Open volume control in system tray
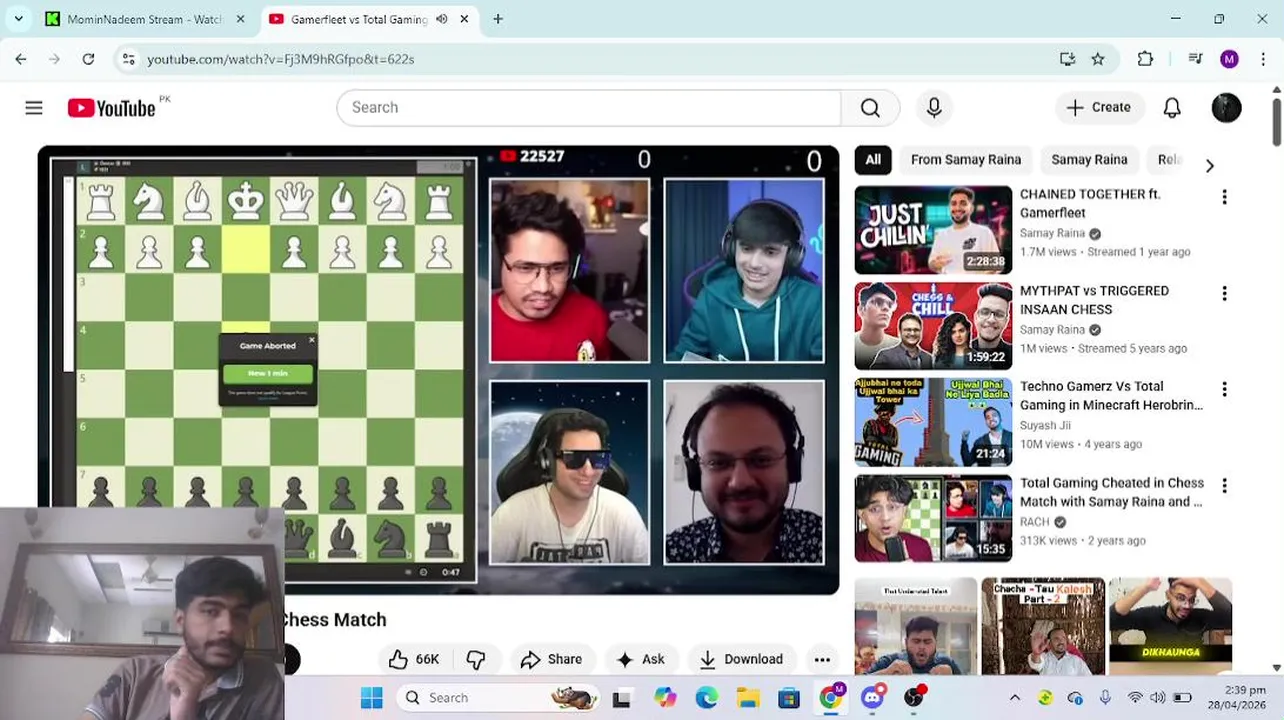 click(1157, 697)
